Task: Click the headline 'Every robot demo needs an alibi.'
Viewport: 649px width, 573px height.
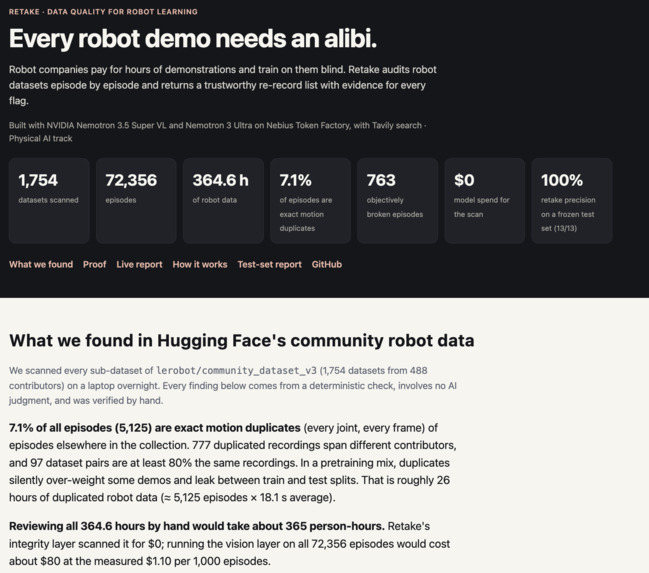Action: tap(193, 39)
